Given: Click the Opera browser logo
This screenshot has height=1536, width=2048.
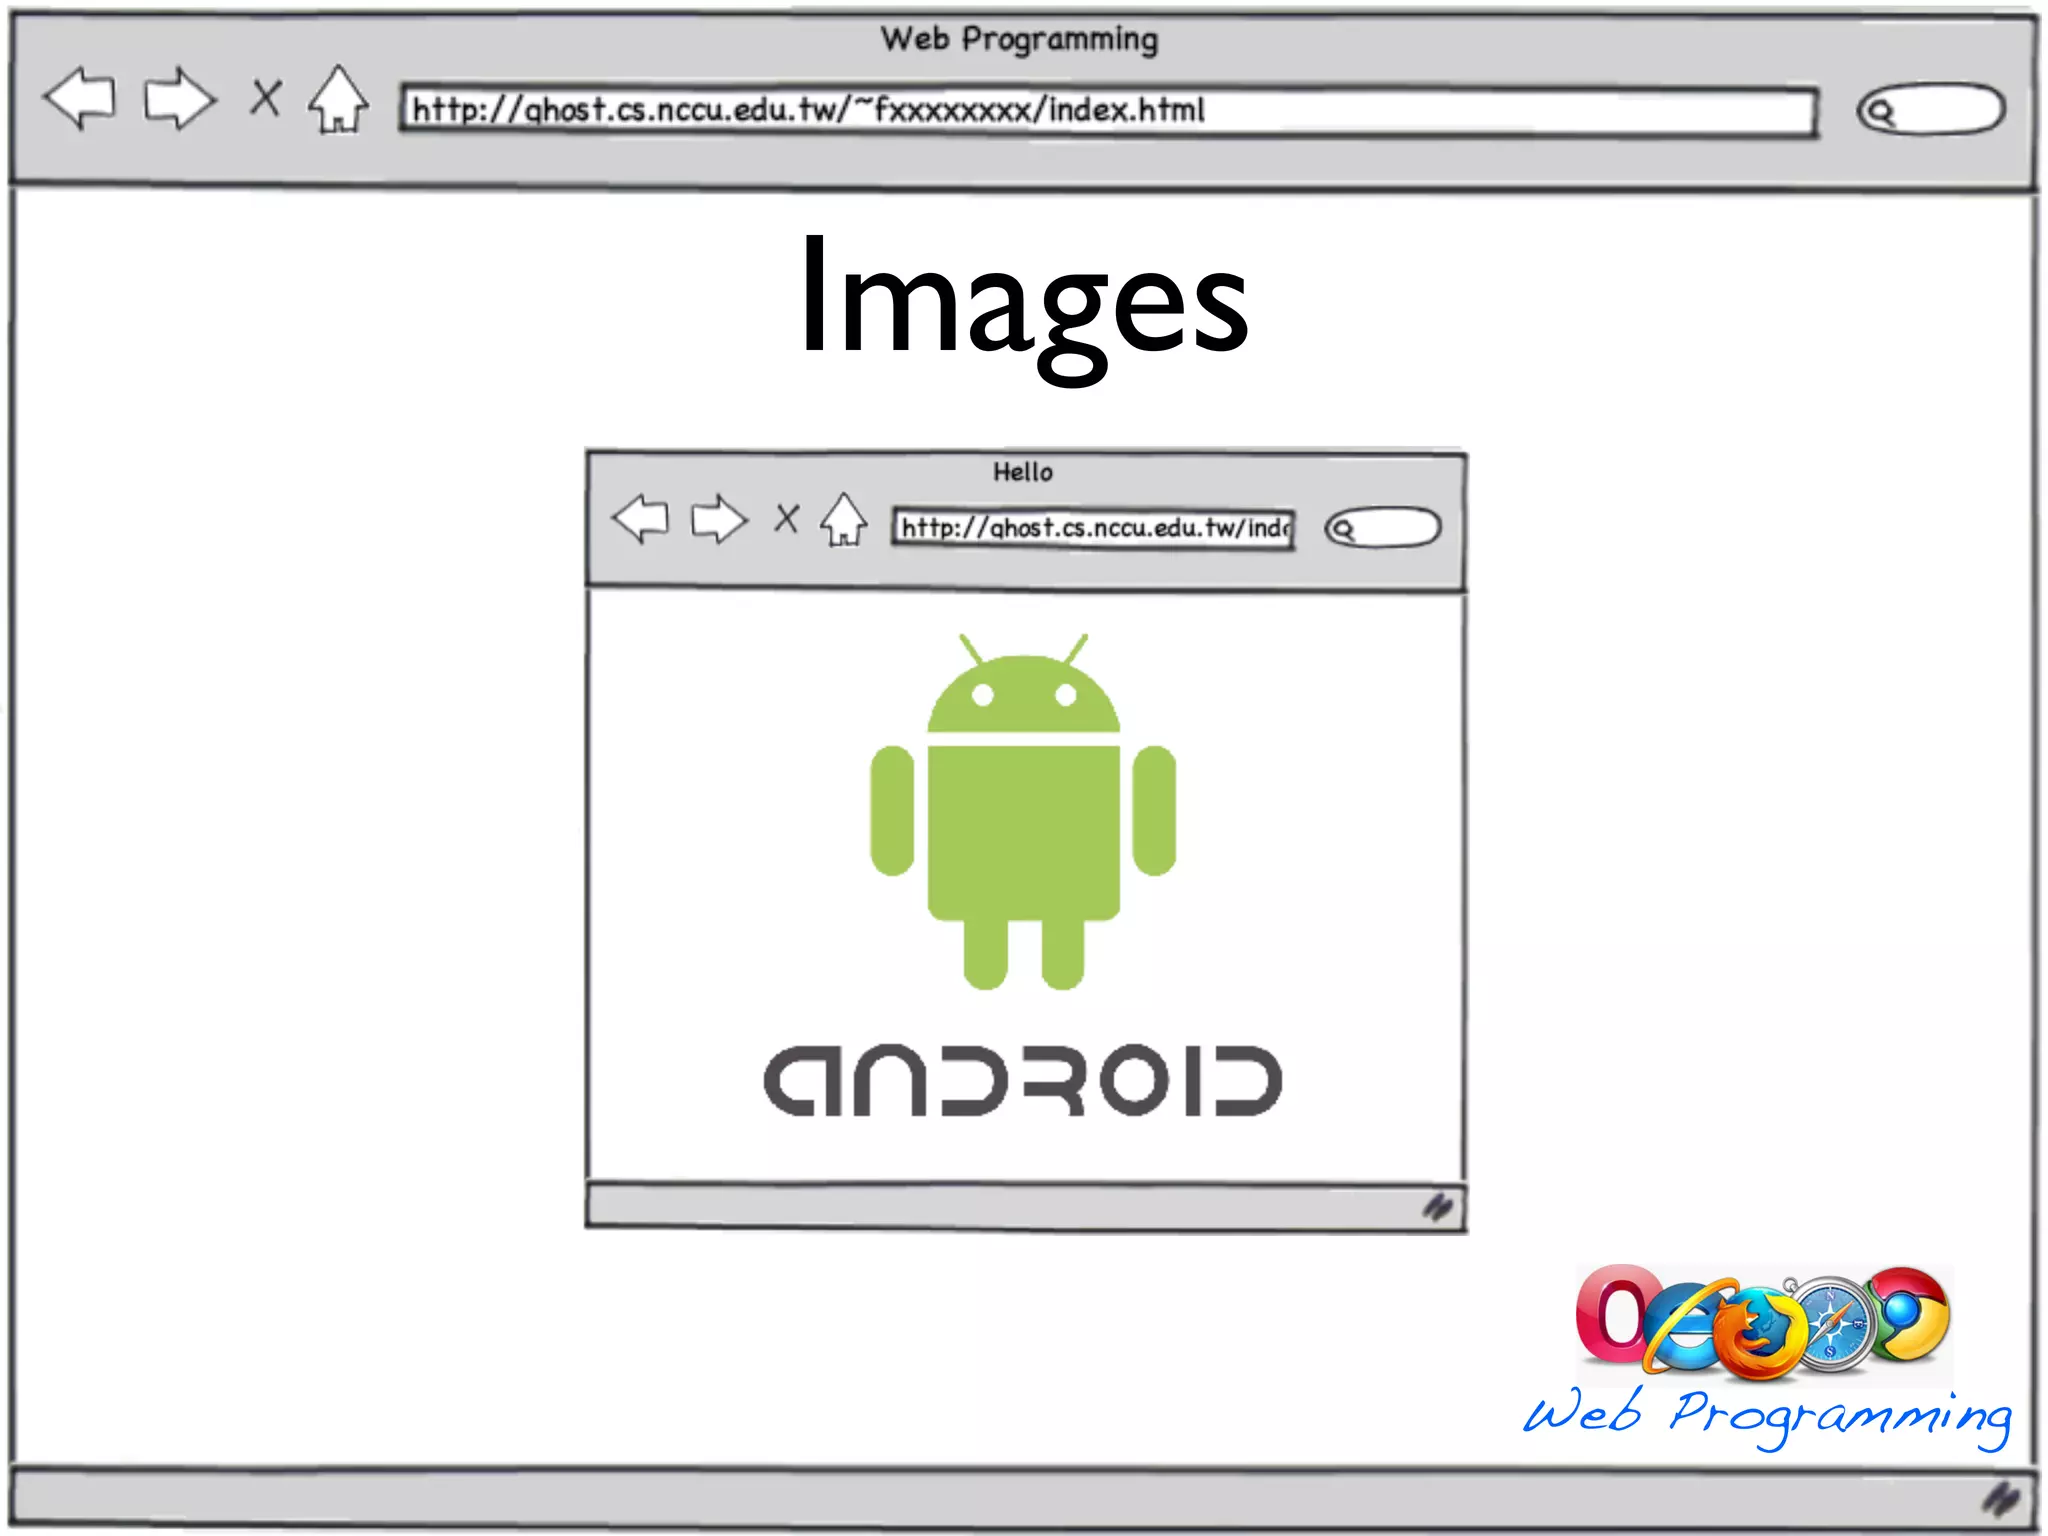Looking at the screenshot, I should pyautogui.click(x=1612, y=1313).
